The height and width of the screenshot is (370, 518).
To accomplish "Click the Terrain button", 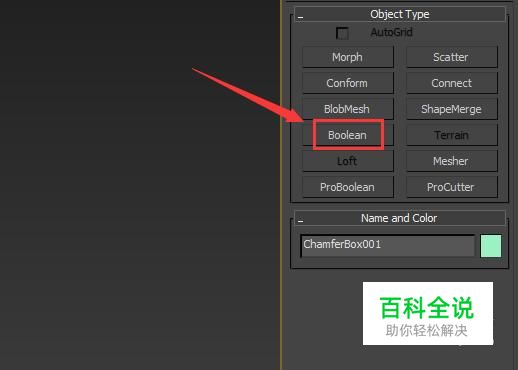I will tap(452, 135).
